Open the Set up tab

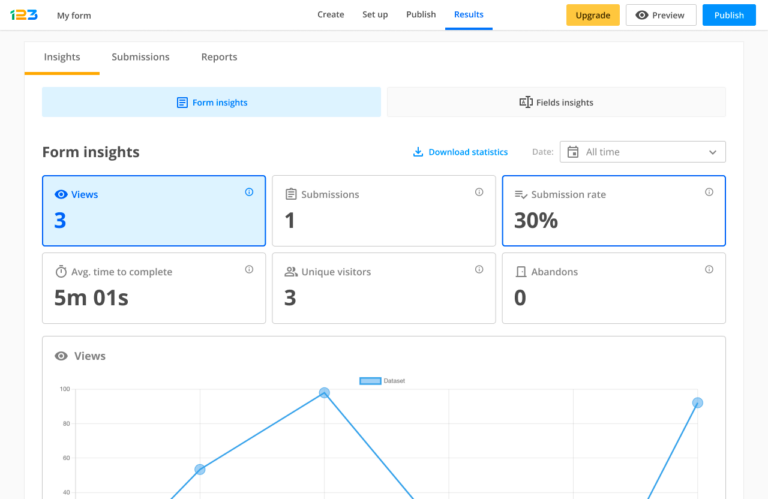coord(375,15)
